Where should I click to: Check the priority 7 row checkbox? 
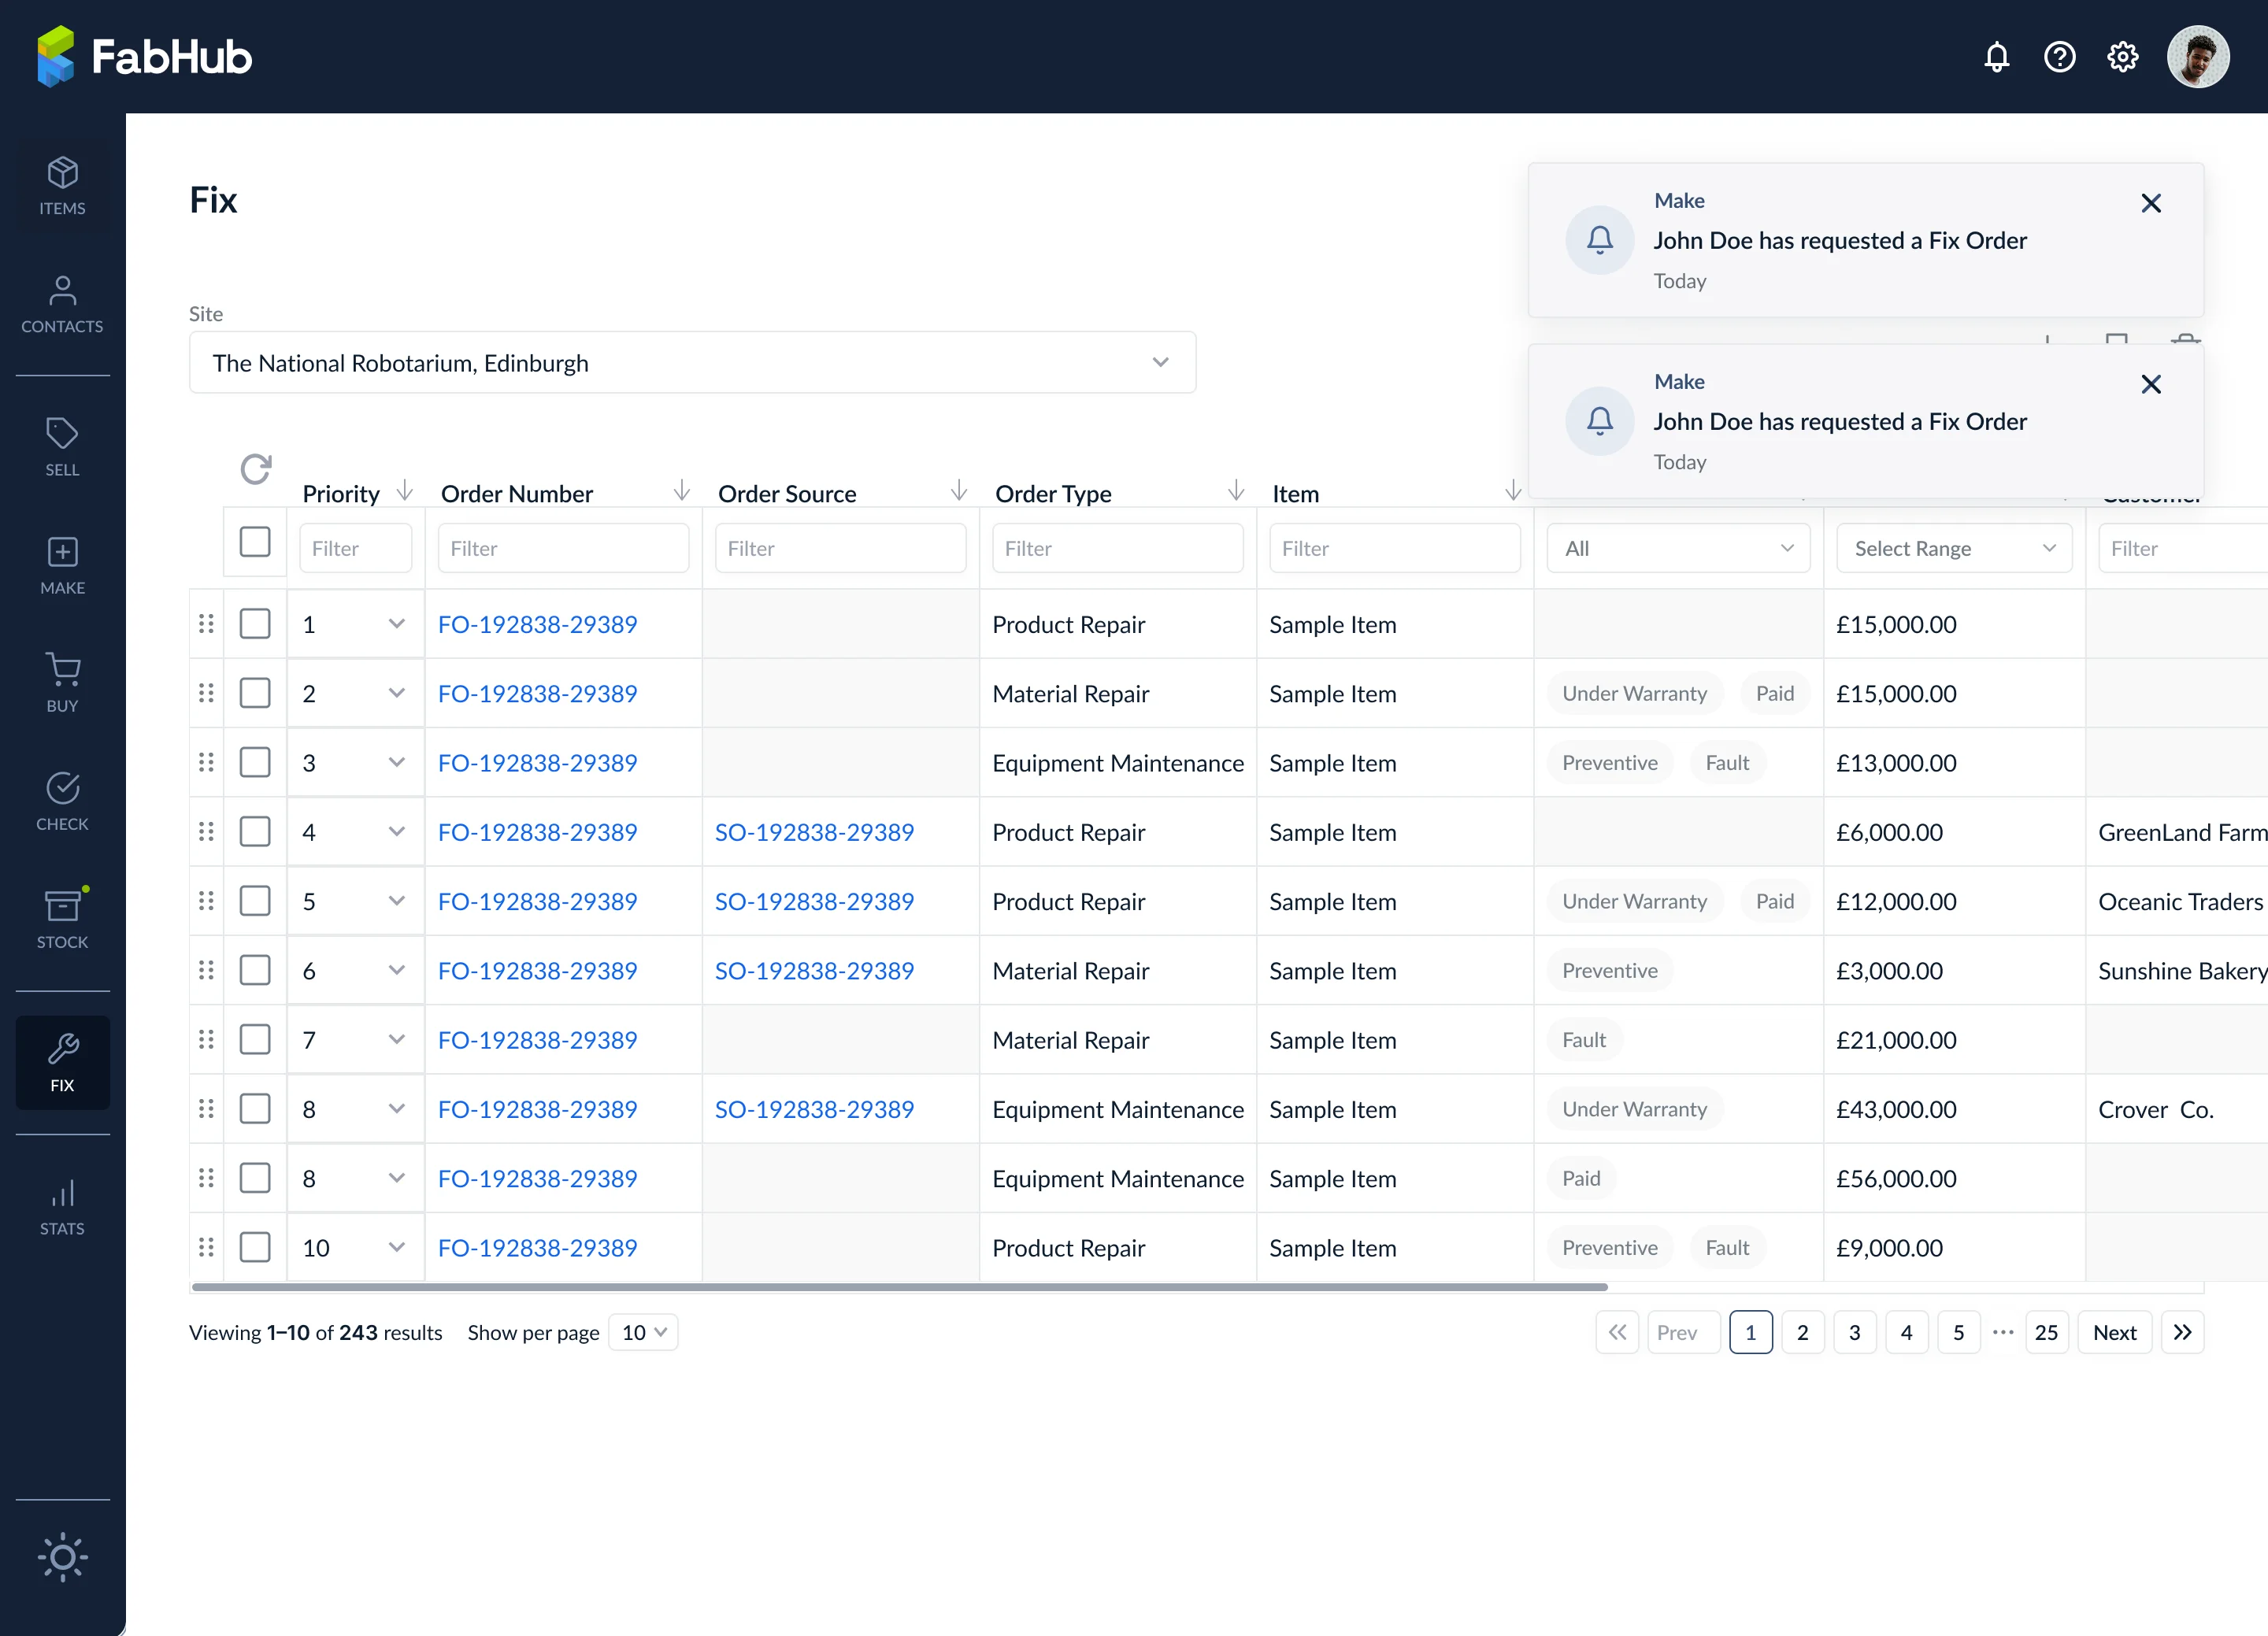255,1040
